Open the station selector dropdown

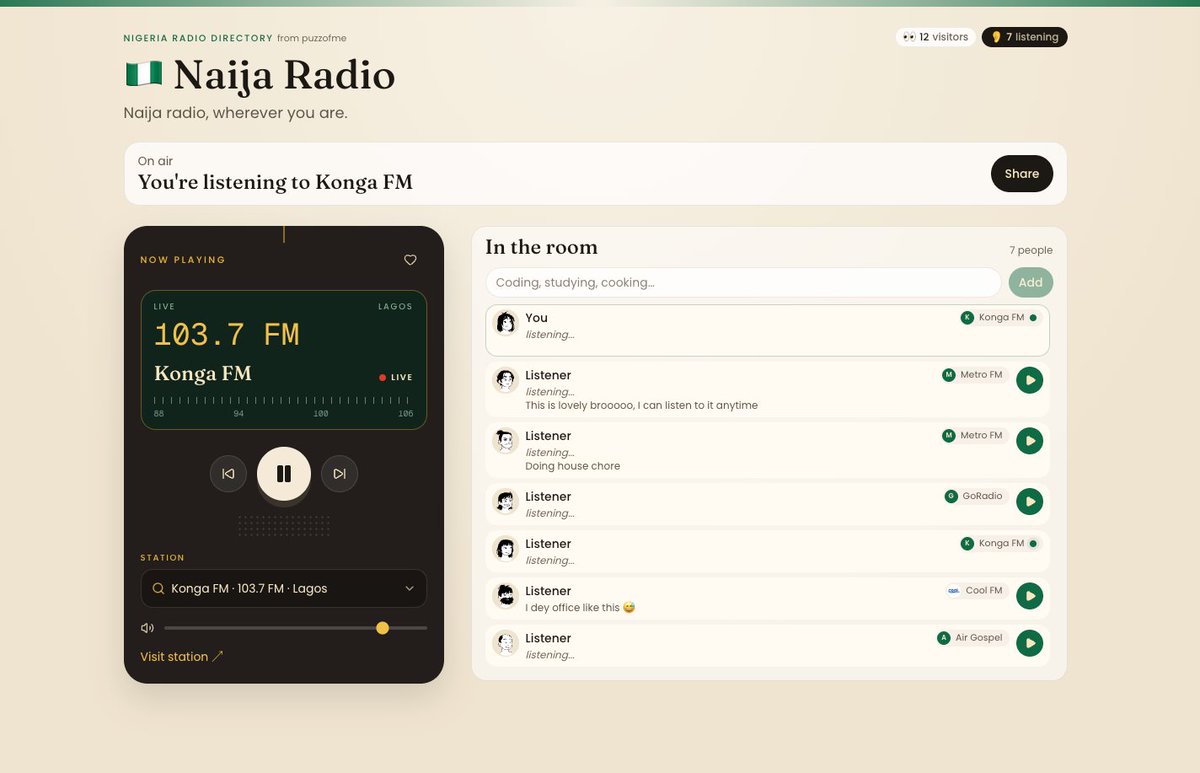[x=284, y=589]
